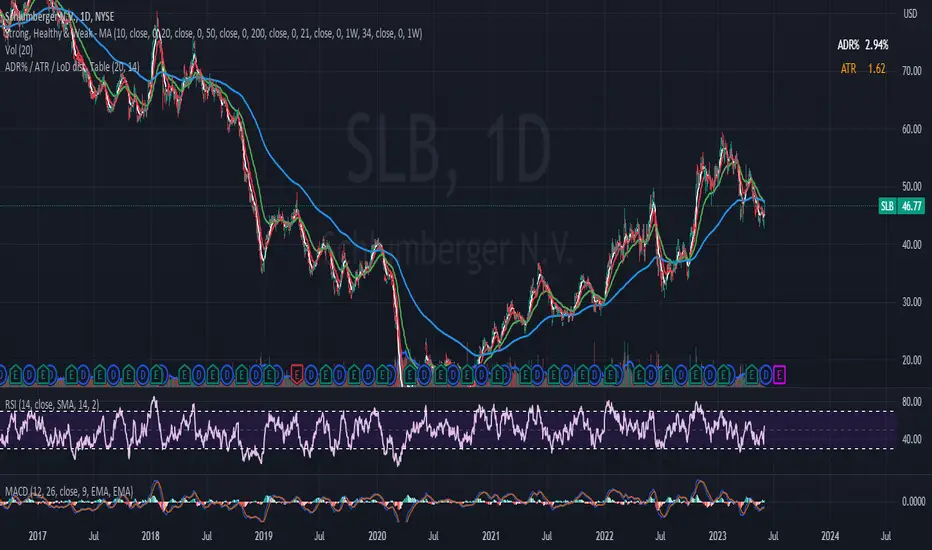This screenshot has width=932, height=550.
Task: Click the magenta upcoming earnings E icon
Action: pyautogui.click(x=780, y=375)
